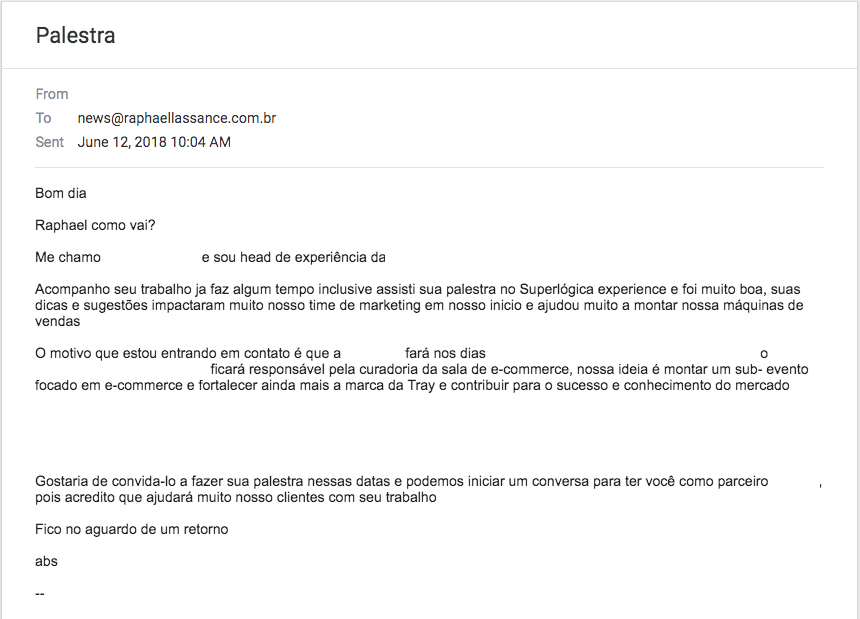Click the To field label
Image resolution: width=860 pixels, height=619 pixels.
44,118
